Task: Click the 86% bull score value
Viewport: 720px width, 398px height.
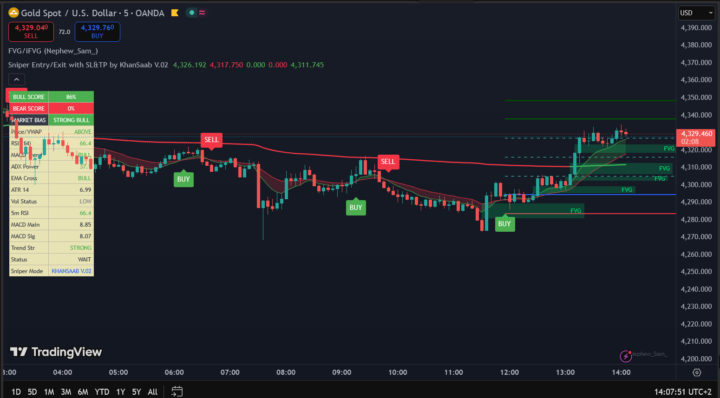Action: point(71,97)
